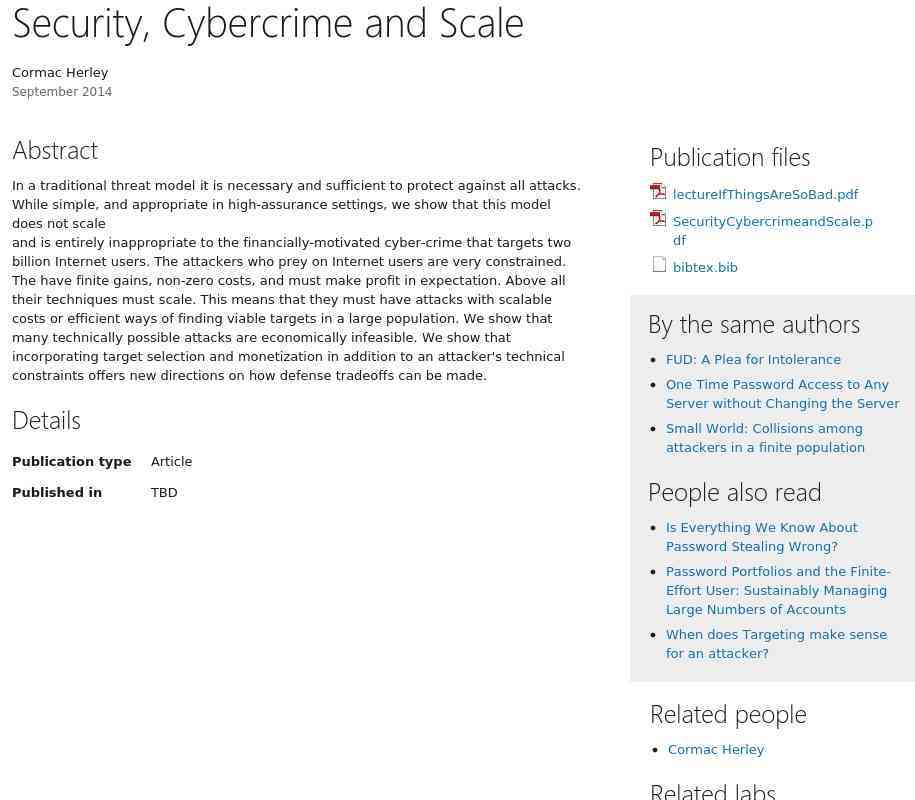Open 'FUD: A Plea for Intolerance' publication
The width and height of the screenshot is (915, 800).
[753, 360]
